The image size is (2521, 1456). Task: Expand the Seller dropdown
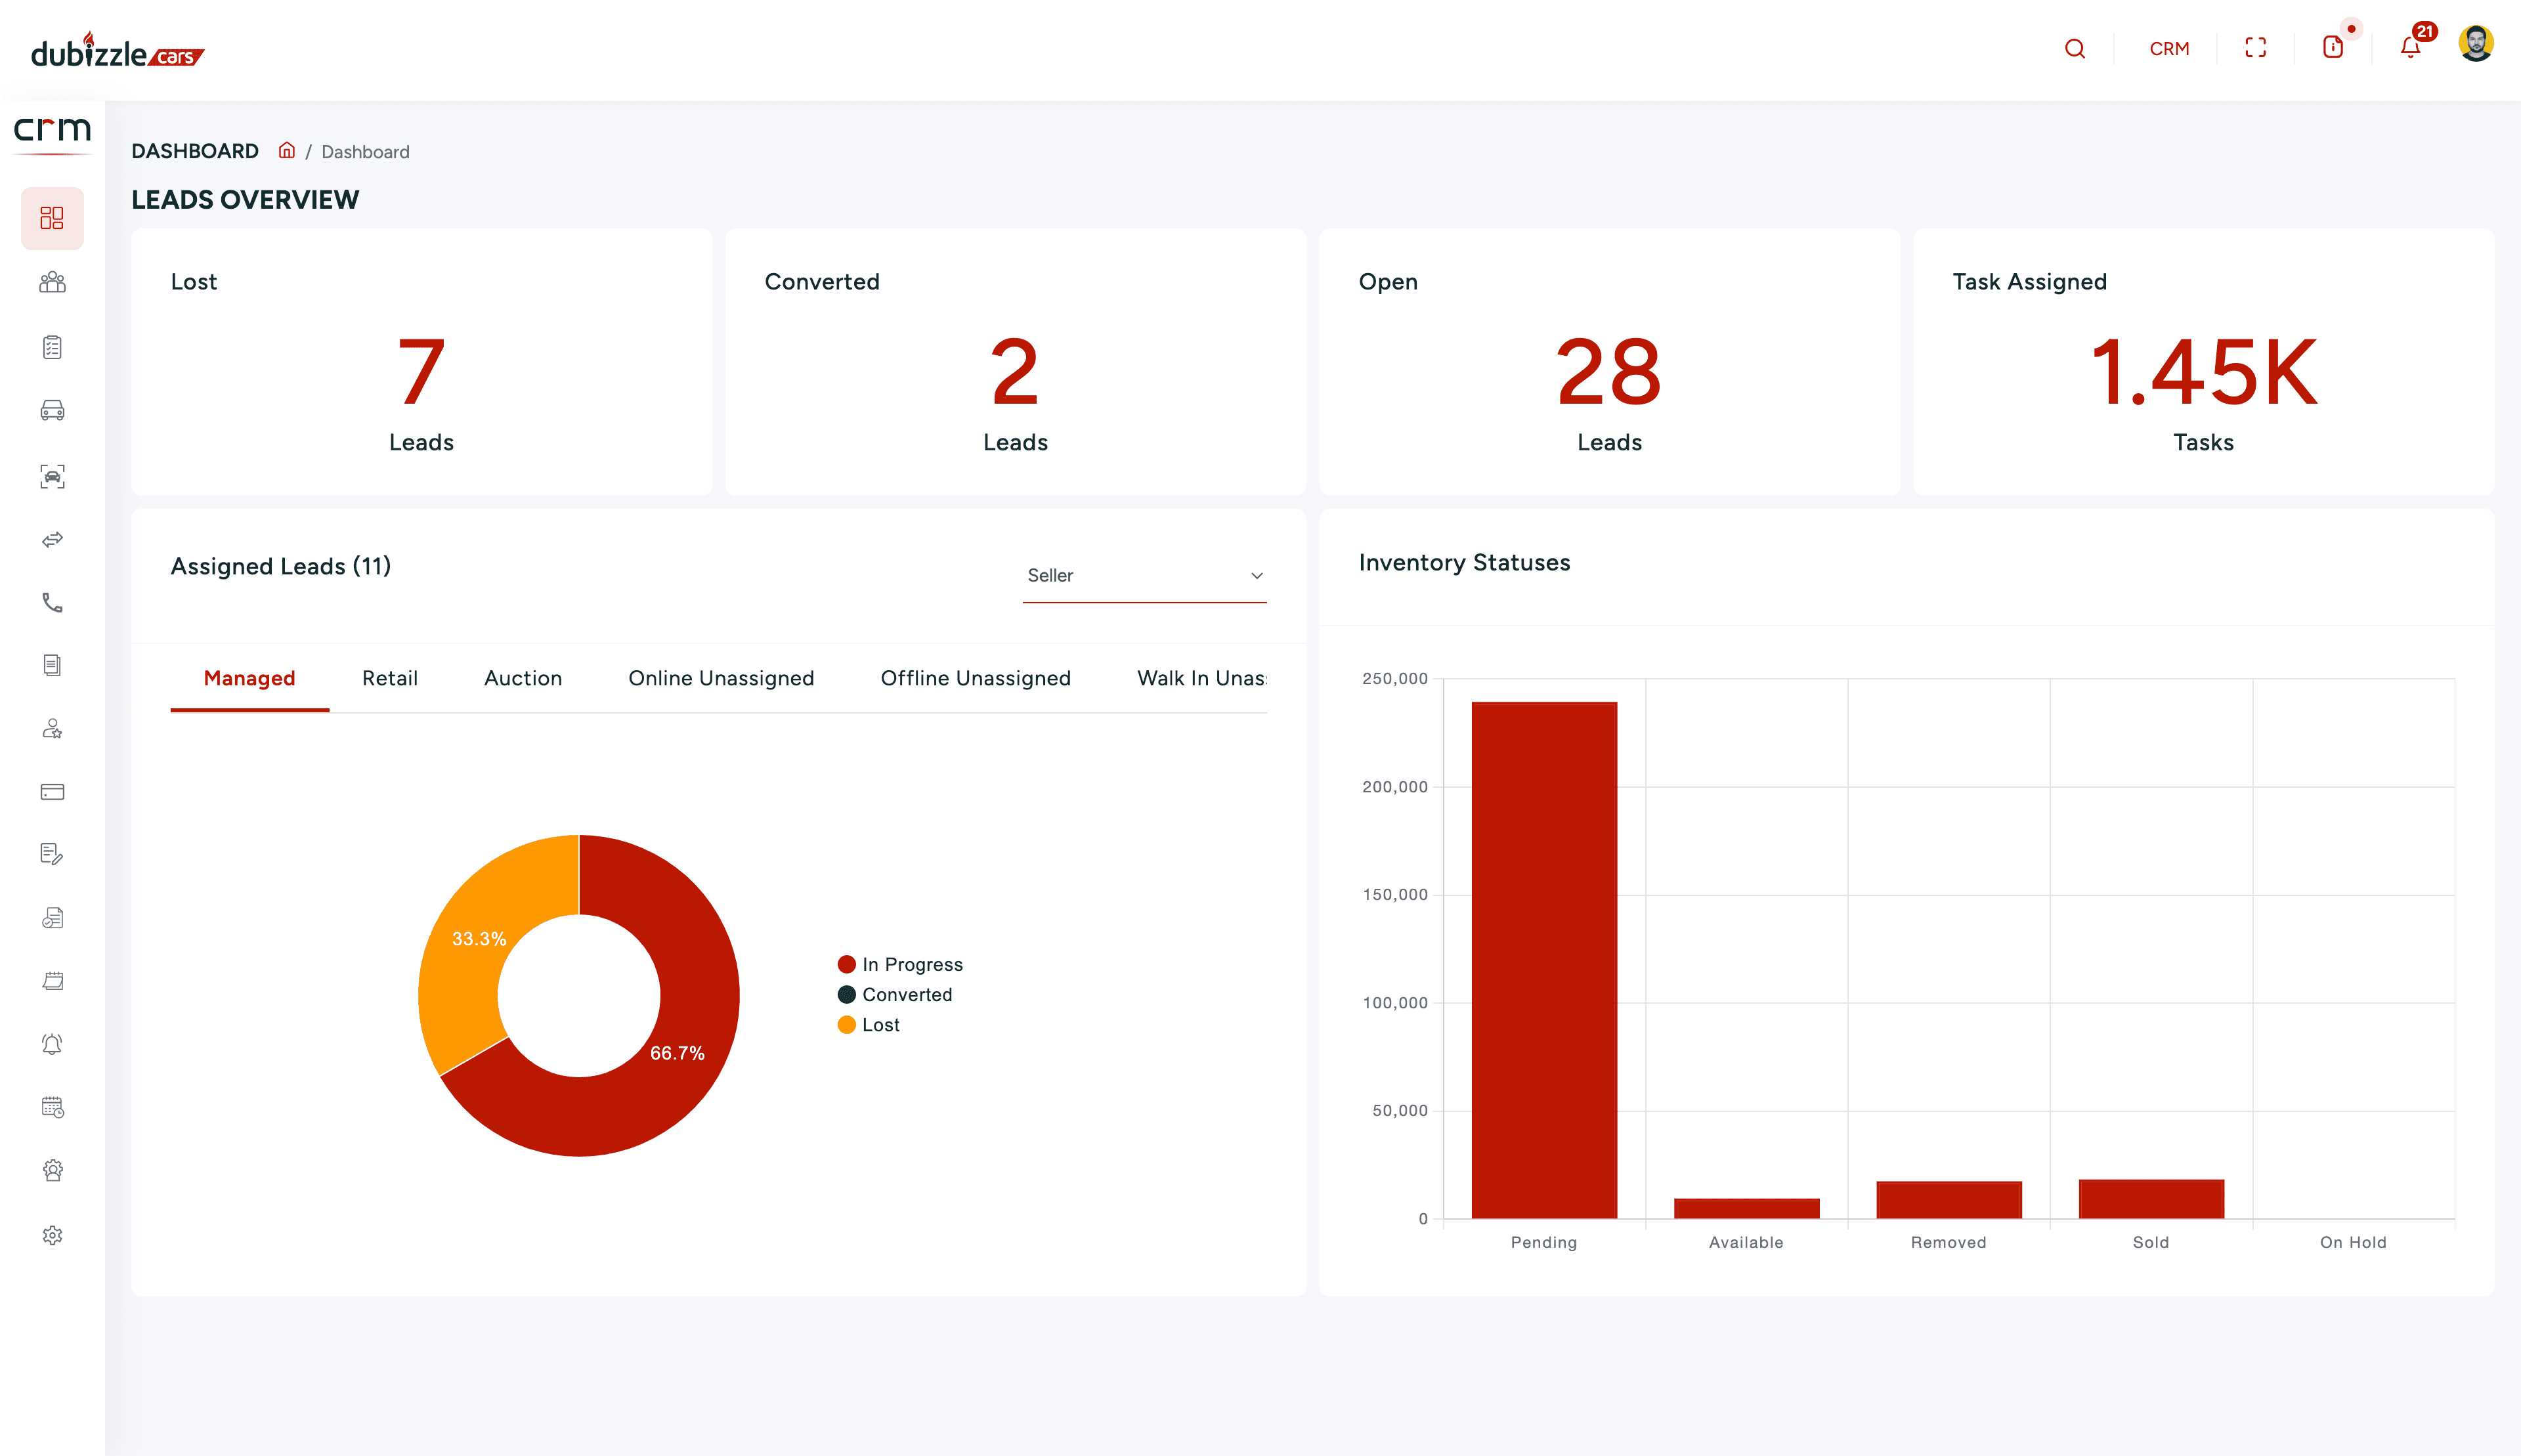click(x=1144, y=575)
